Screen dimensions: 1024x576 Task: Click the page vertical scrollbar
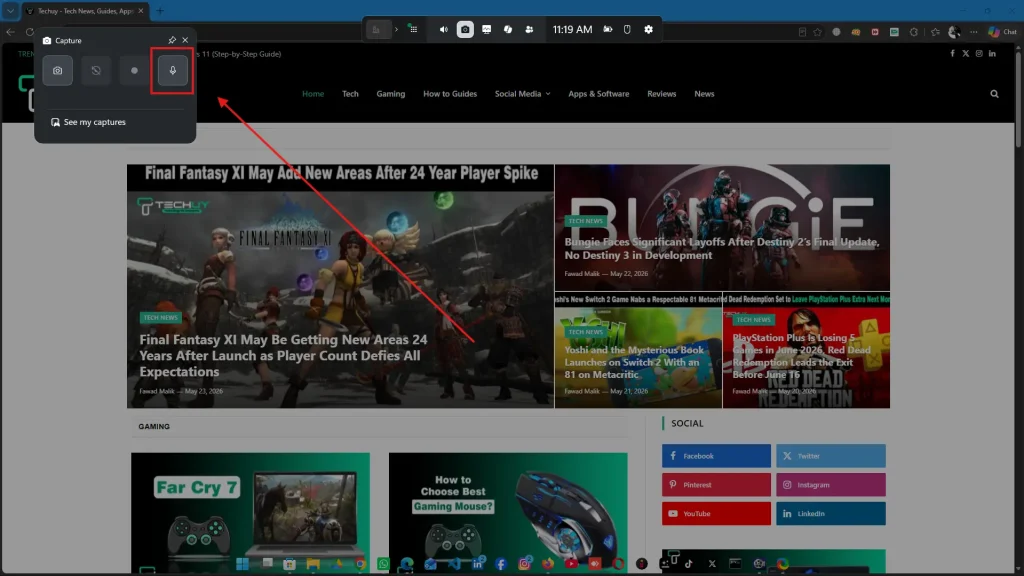pos(1017,98)
